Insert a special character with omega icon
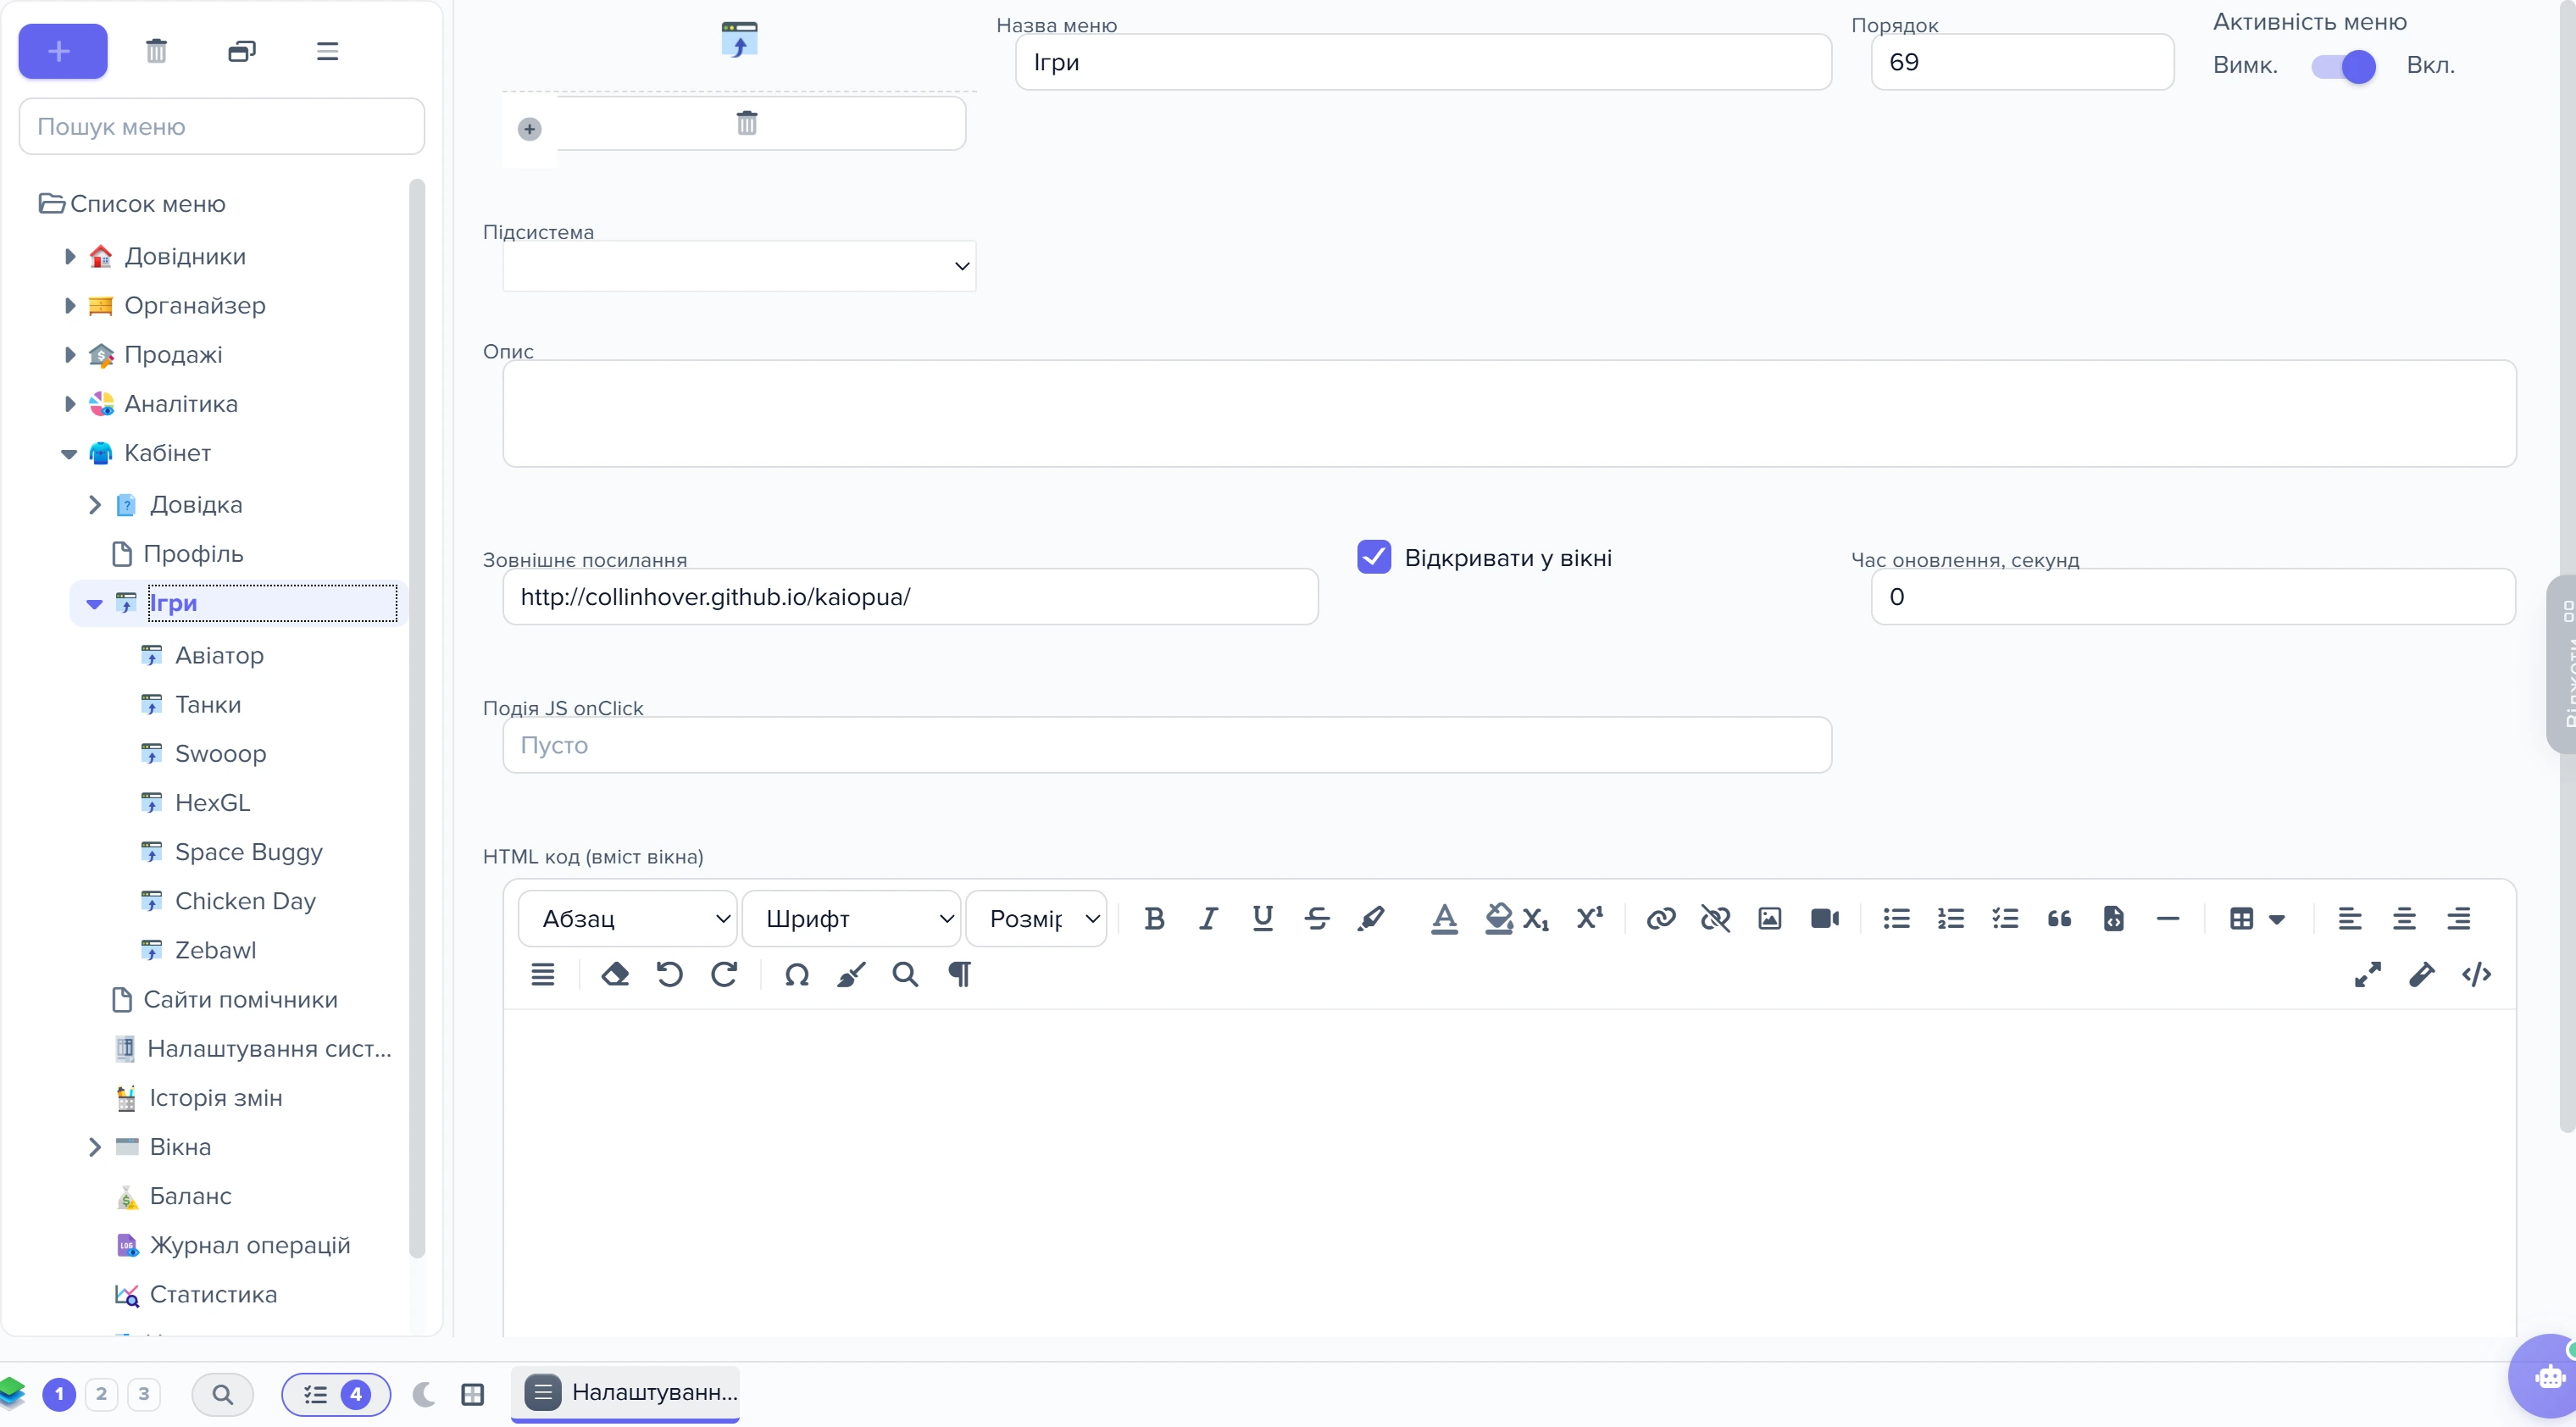The image size is (2576, 1427). [x=796, y=974]
